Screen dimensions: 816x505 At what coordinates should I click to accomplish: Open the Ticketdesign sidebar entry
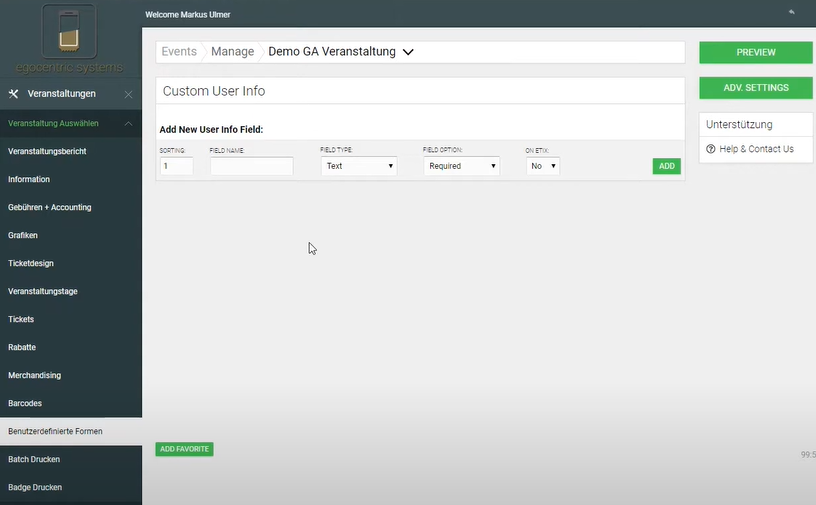coord(31,263)
